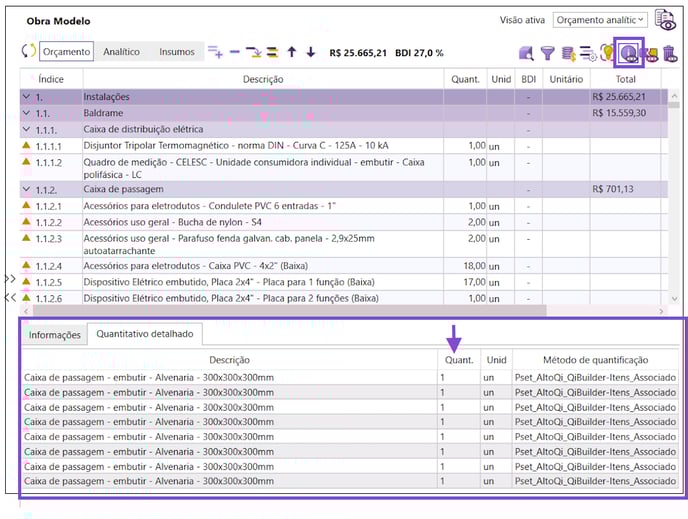This screenshot has height=519, width=688.
Task: Click the horizontal scrollbar right arrow
Action: pos(661,311)
